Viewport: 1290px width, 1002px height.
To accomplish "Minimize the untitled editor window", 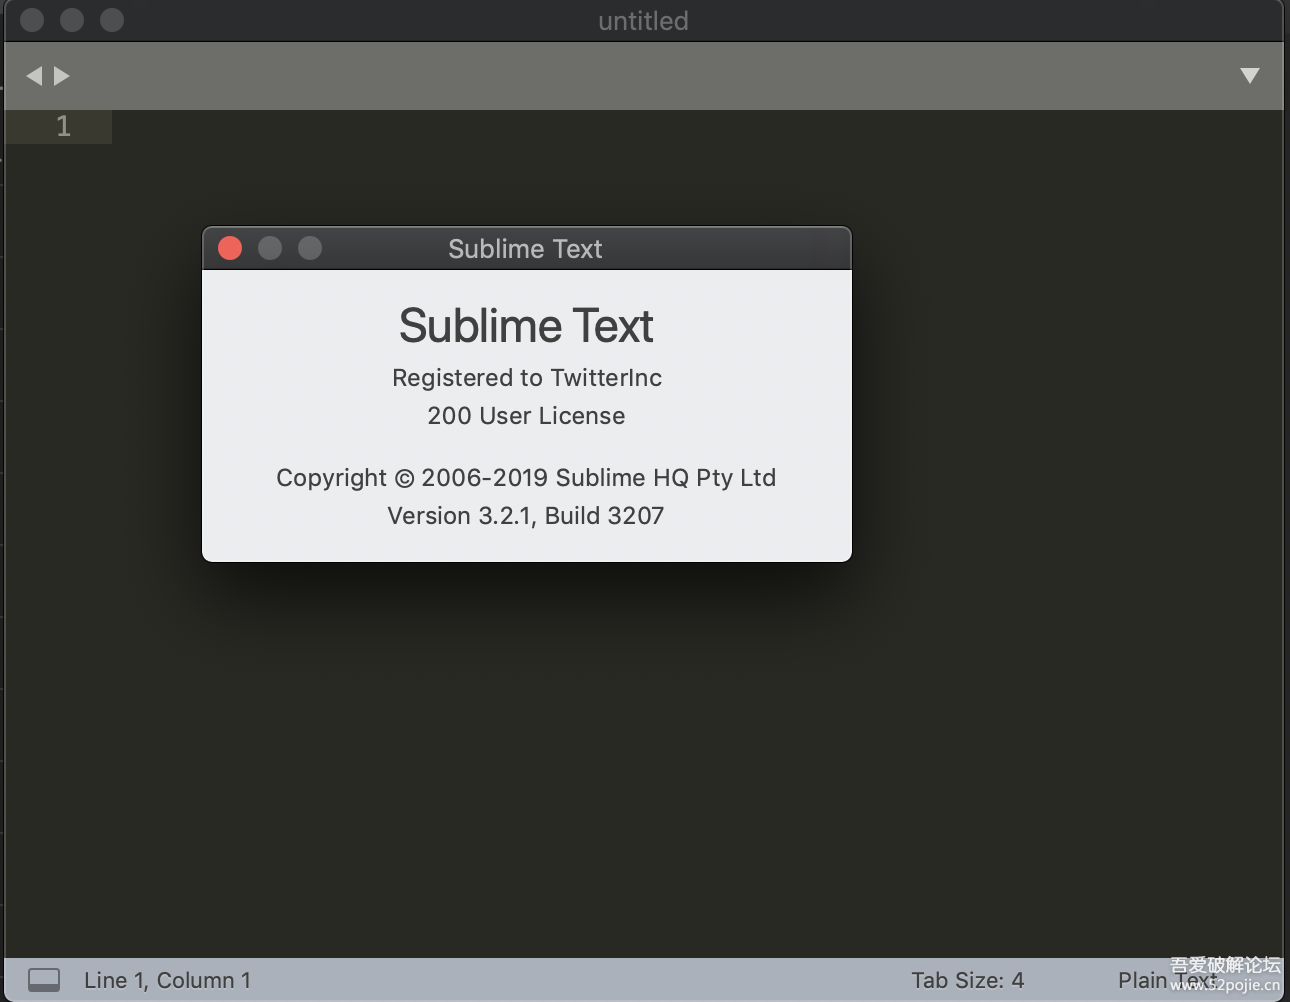I will [x=72, y=20].
